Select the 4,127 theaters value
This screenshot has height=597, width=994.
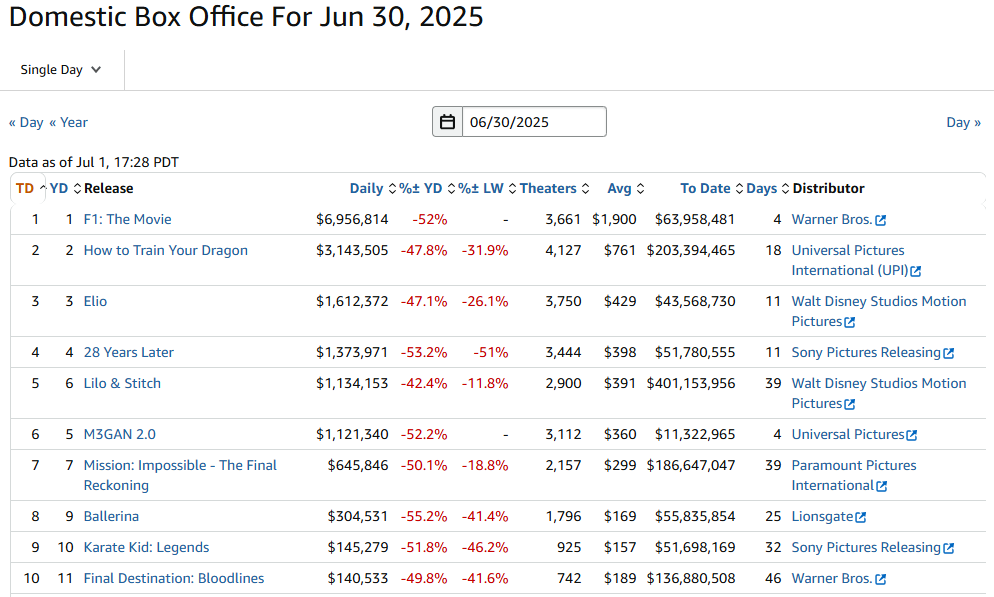point(563,250)
